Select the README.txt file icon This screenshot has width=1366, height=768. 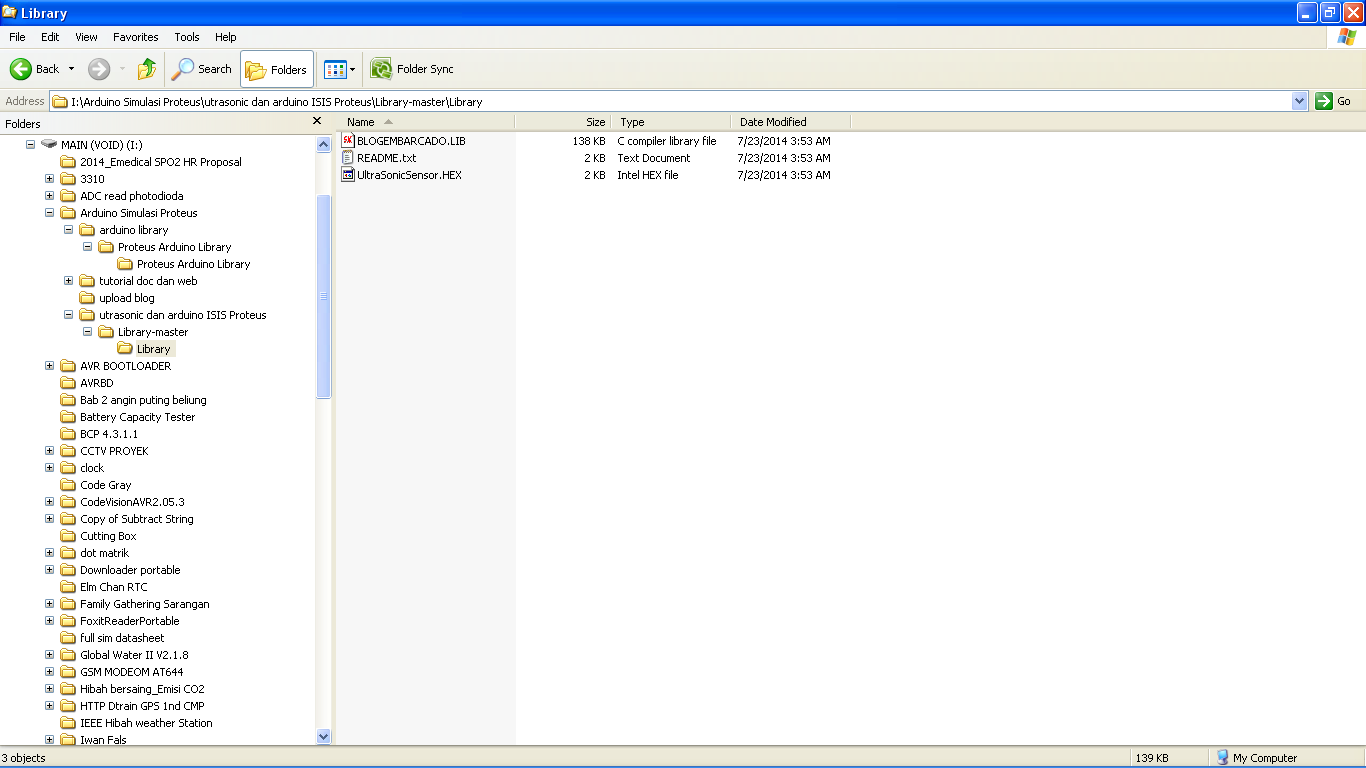click(348, 158)
